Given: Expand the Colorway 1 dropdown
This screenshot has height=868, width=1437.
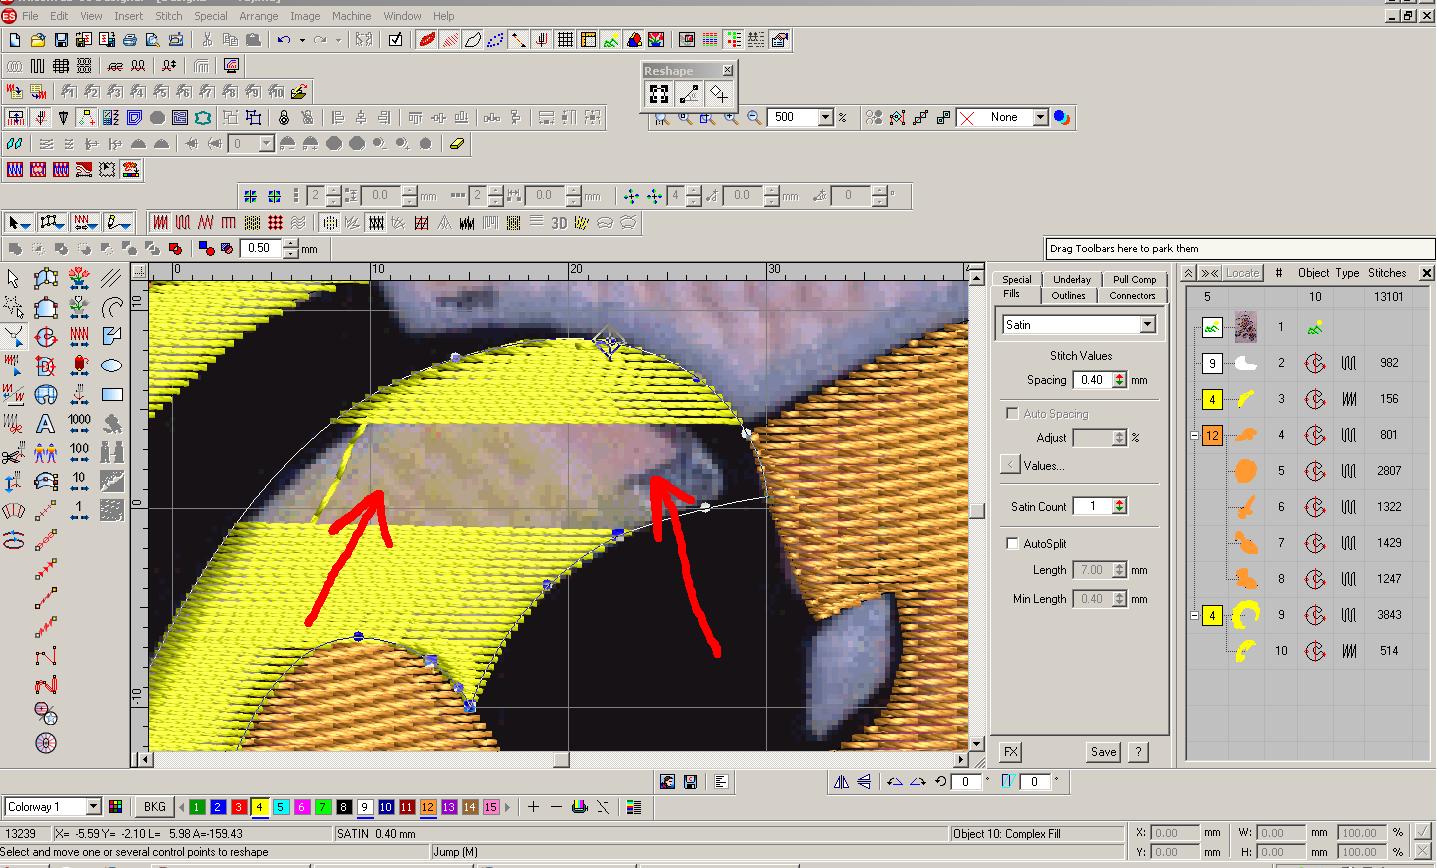Looking at the screenshot, I should click(x=93, y=807).
